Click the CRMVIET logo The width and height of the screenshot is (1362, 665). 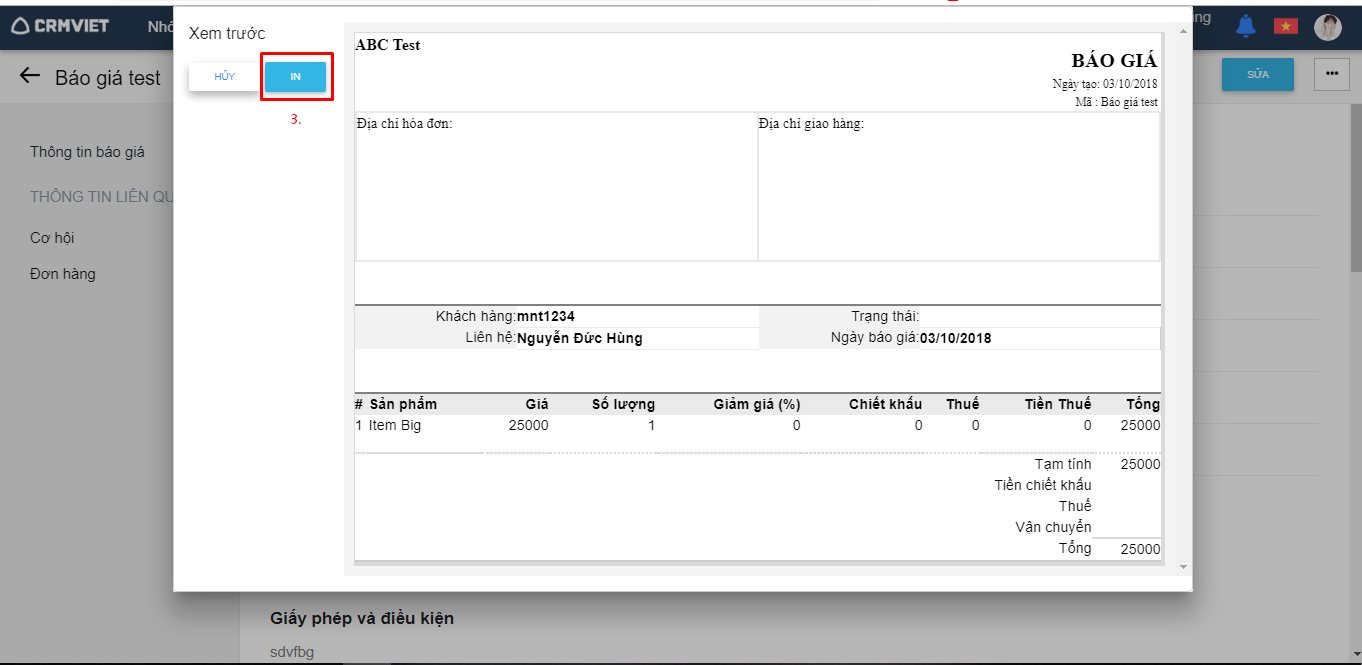60,25
